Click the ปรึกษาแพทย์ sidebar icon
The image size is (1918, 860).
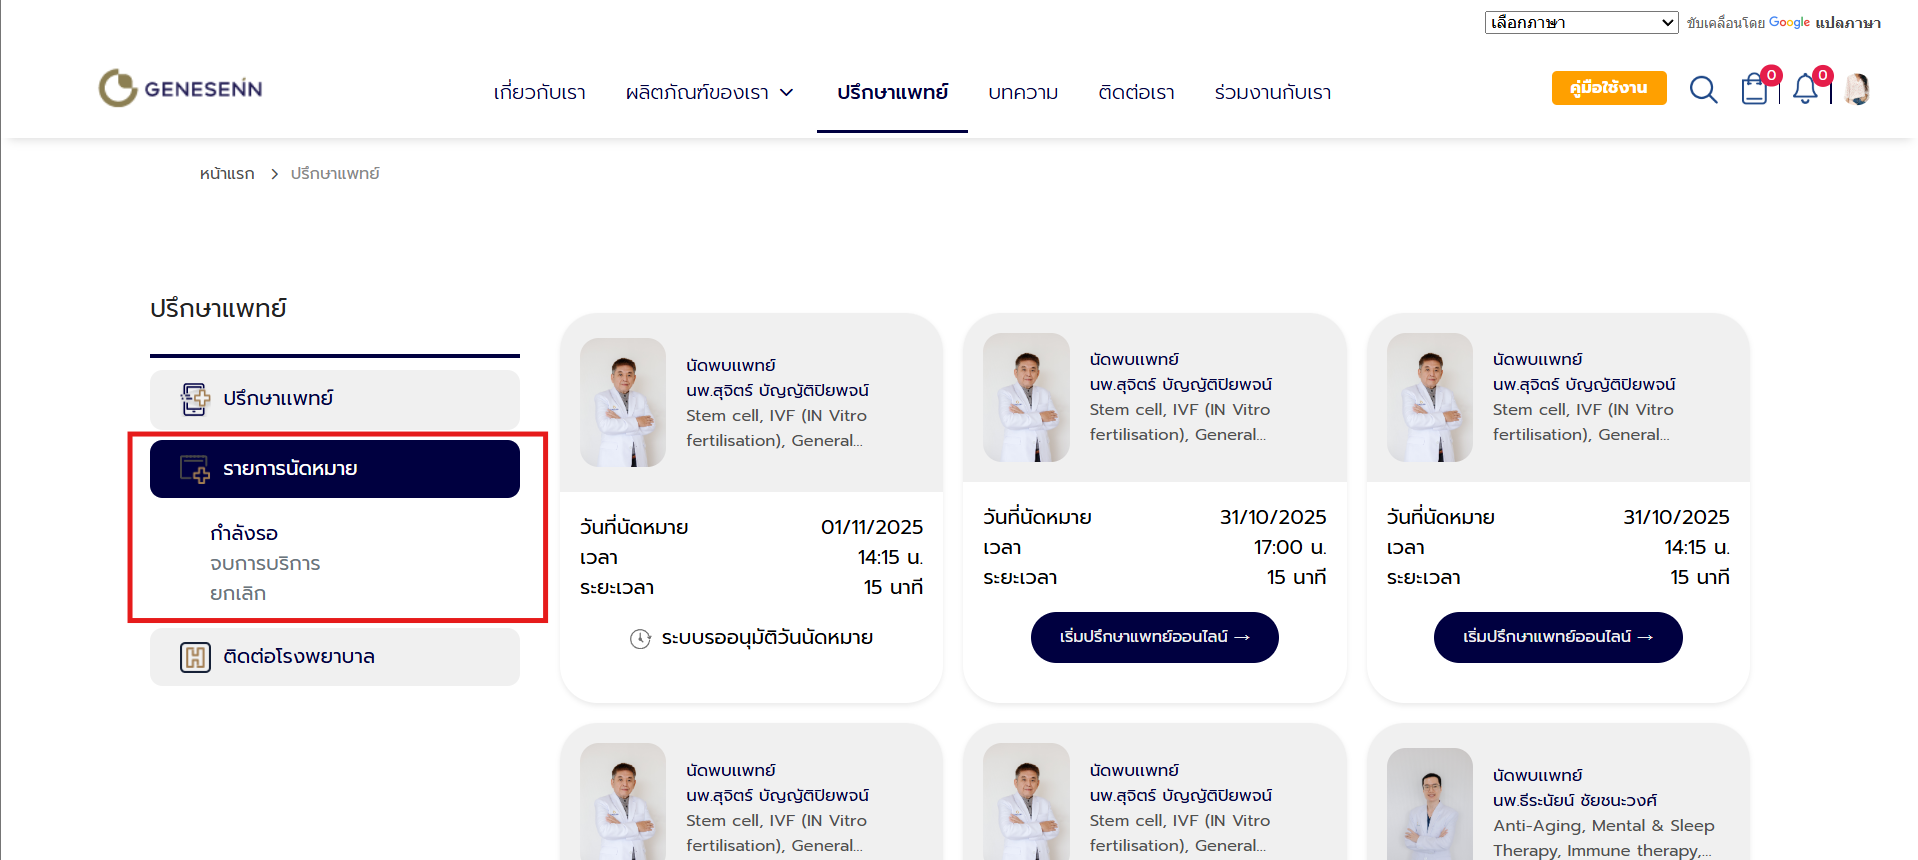point(195,399)
